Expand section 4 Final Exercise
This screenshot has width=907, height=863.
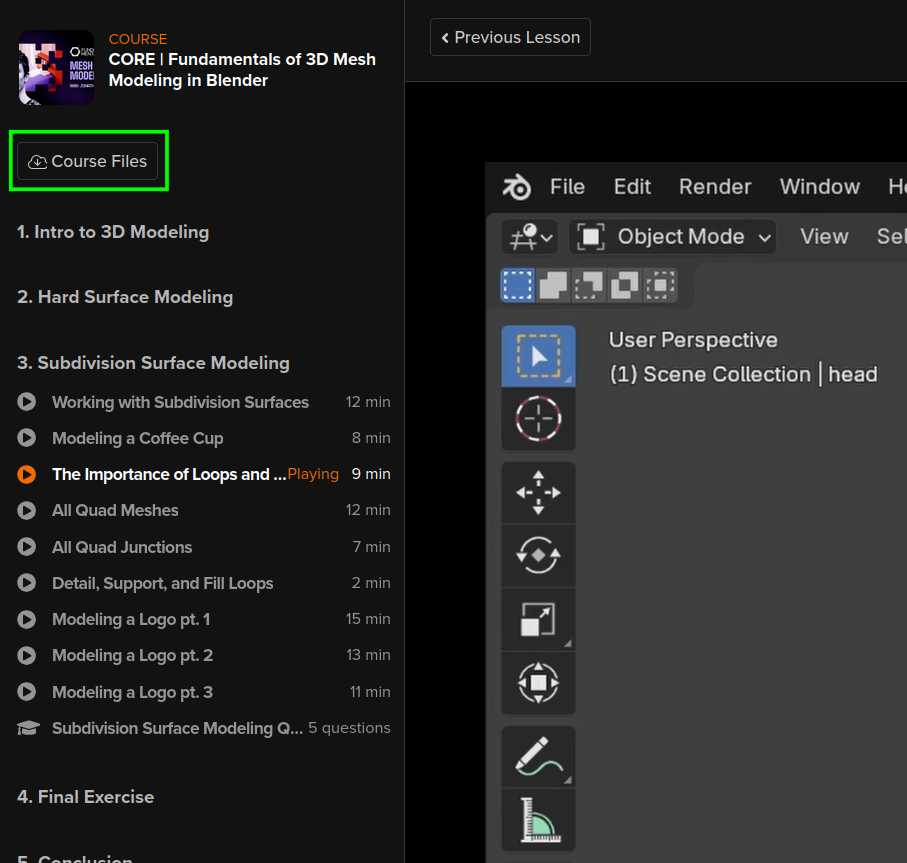point(86,796)
